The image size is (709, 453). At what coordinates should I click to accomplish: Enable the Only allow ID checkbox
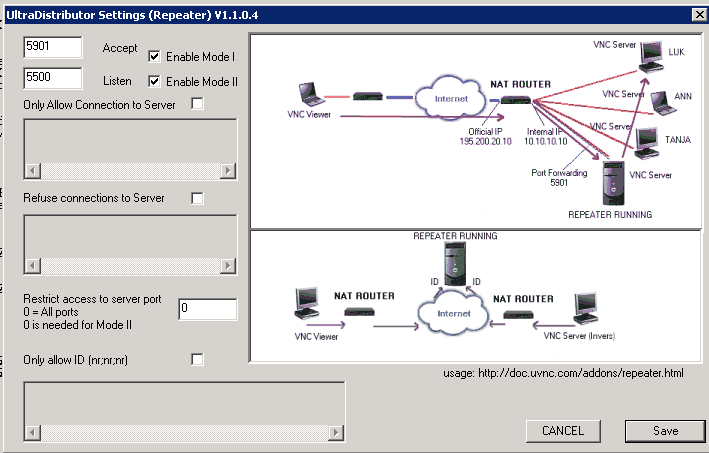click(197, 359)
